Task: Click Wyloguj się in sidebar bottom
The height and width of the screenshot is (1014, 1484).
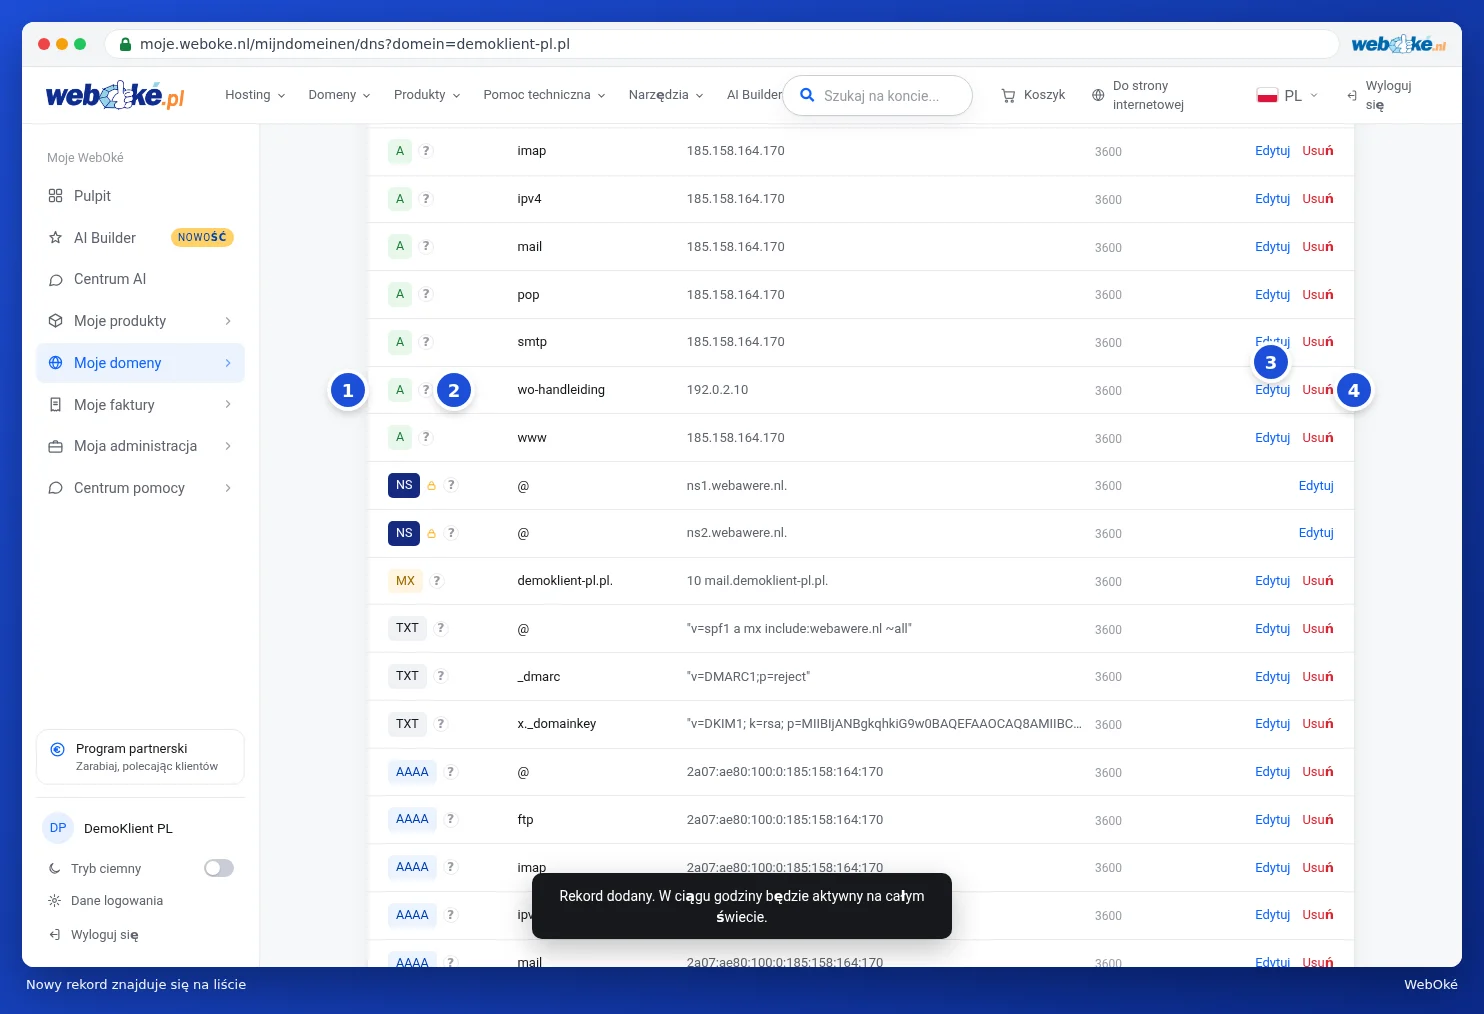Action: 94,935
